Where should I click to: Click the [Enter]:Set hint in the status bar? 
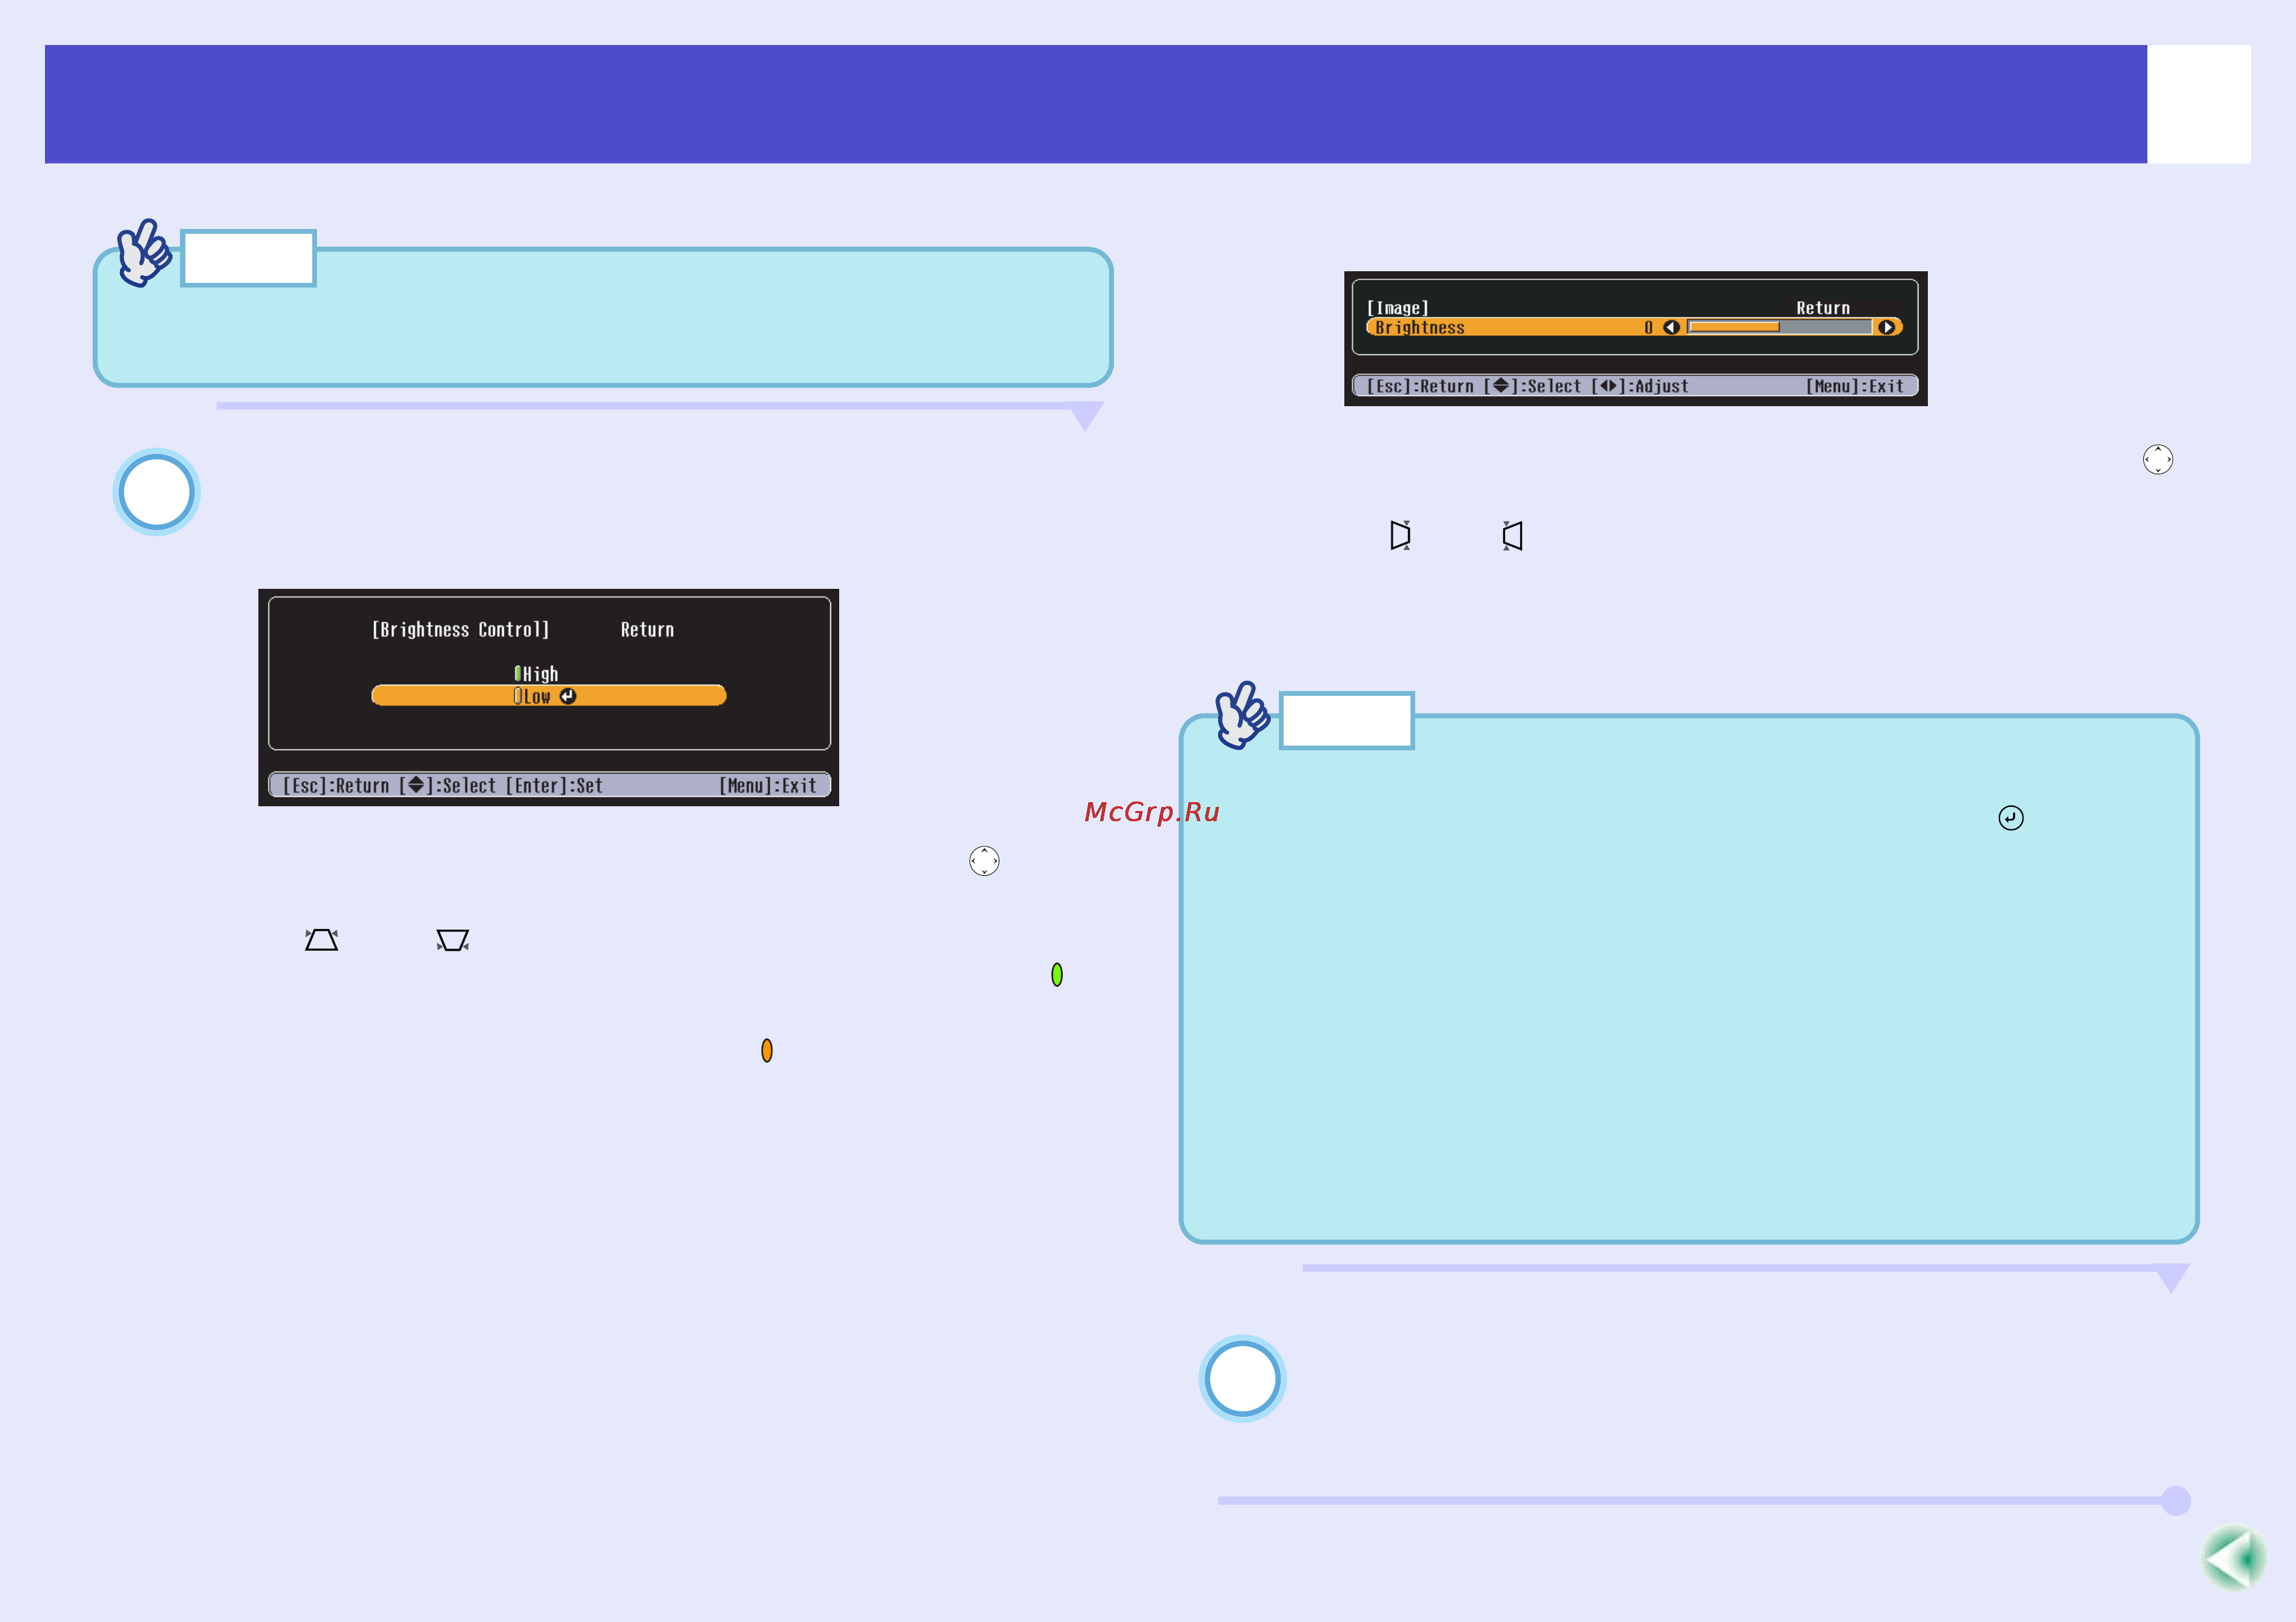554,786
